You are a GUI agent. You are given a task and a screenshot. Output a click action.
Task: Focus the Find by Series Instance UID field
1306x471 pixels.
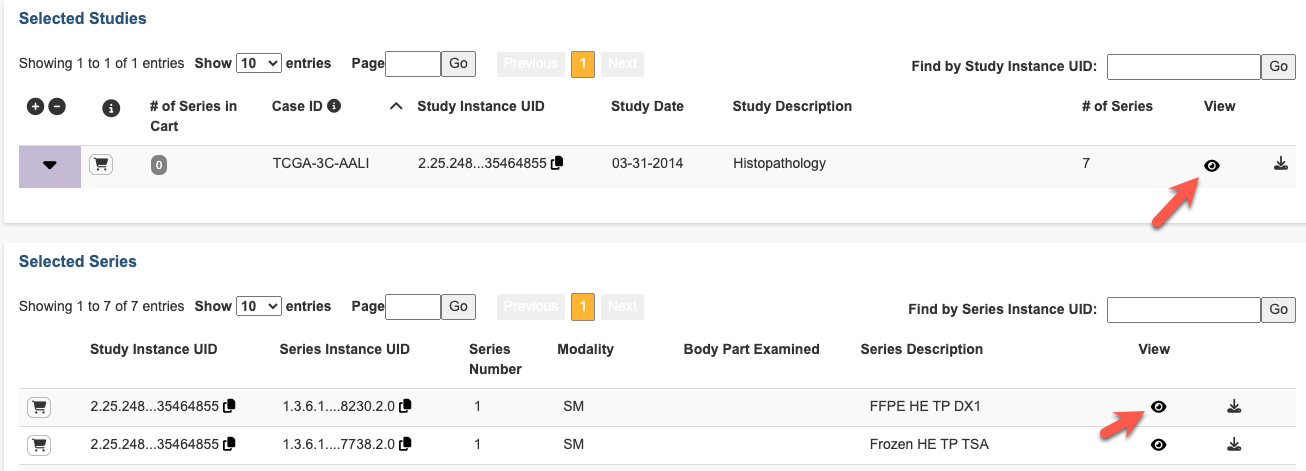pos(1183,310)
